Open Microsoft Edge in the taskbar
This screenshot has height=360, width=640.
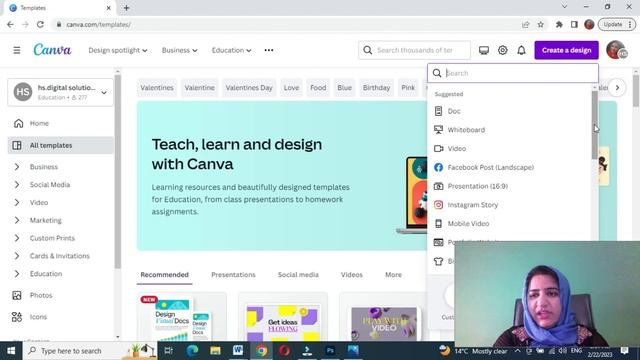(192, 350)
